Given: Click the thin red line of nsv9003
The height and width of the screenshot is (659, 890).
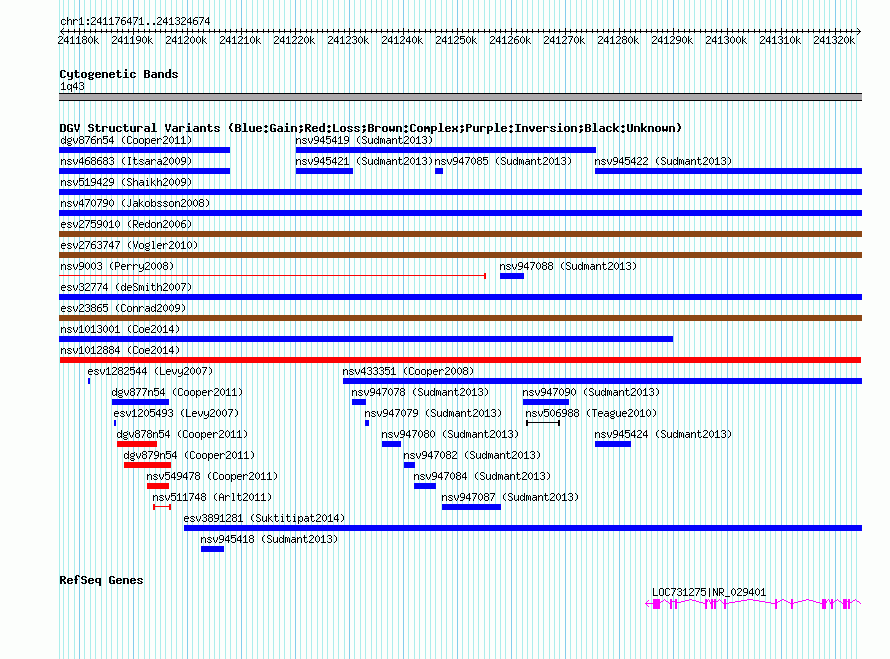Looking at the screenshot, I should (x=272, y=276).
